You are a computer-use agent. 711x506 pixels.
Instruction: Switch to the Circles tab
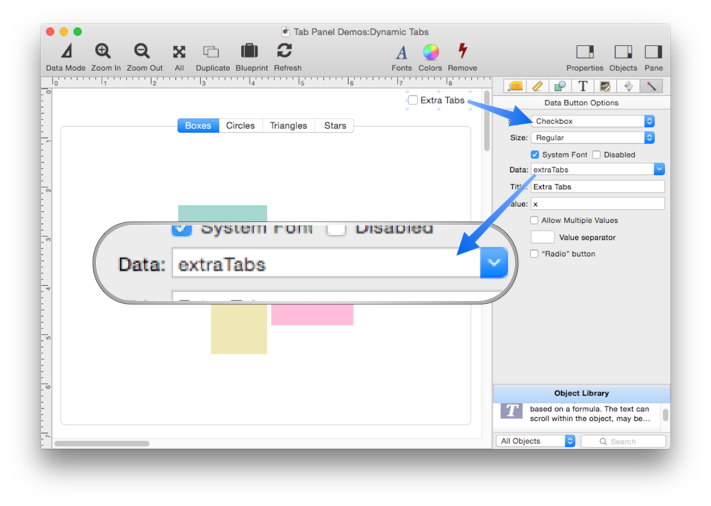(x=240, y=126)
